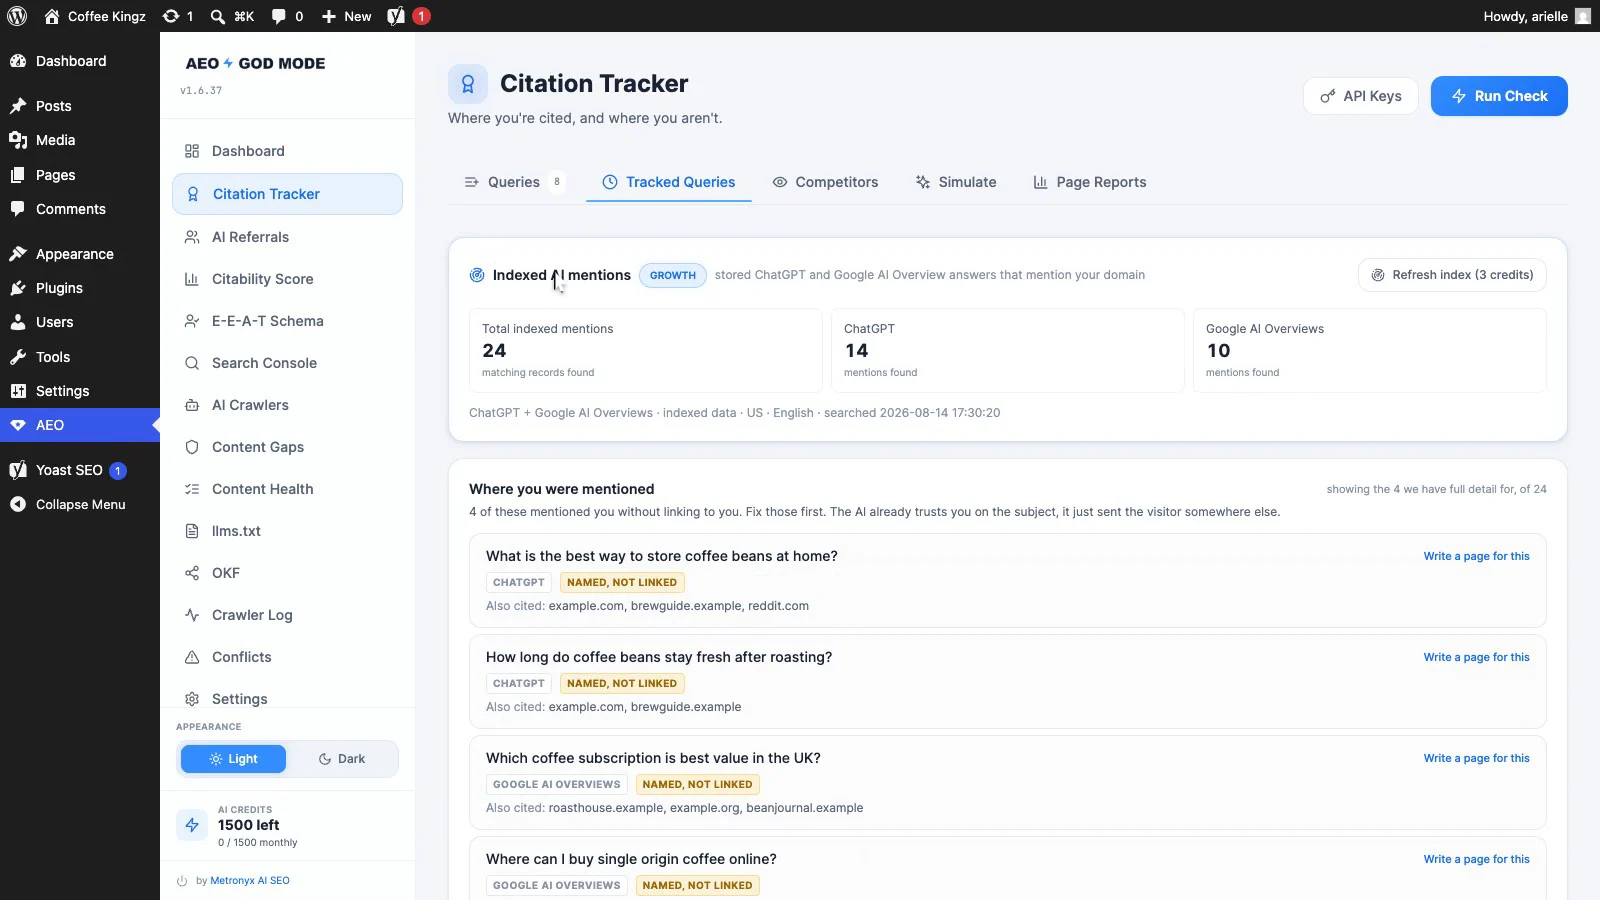Screen dimensions: 1600x900
Task: Go to the Page Reports tab
Action: (1089, 182)
